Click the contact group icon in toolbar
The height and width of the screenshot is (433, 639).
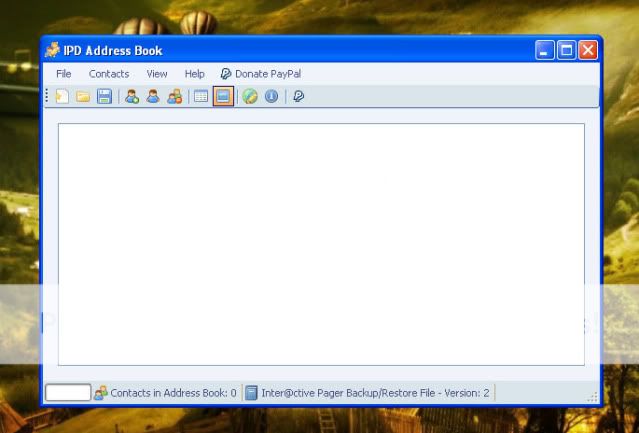[174, 97]
